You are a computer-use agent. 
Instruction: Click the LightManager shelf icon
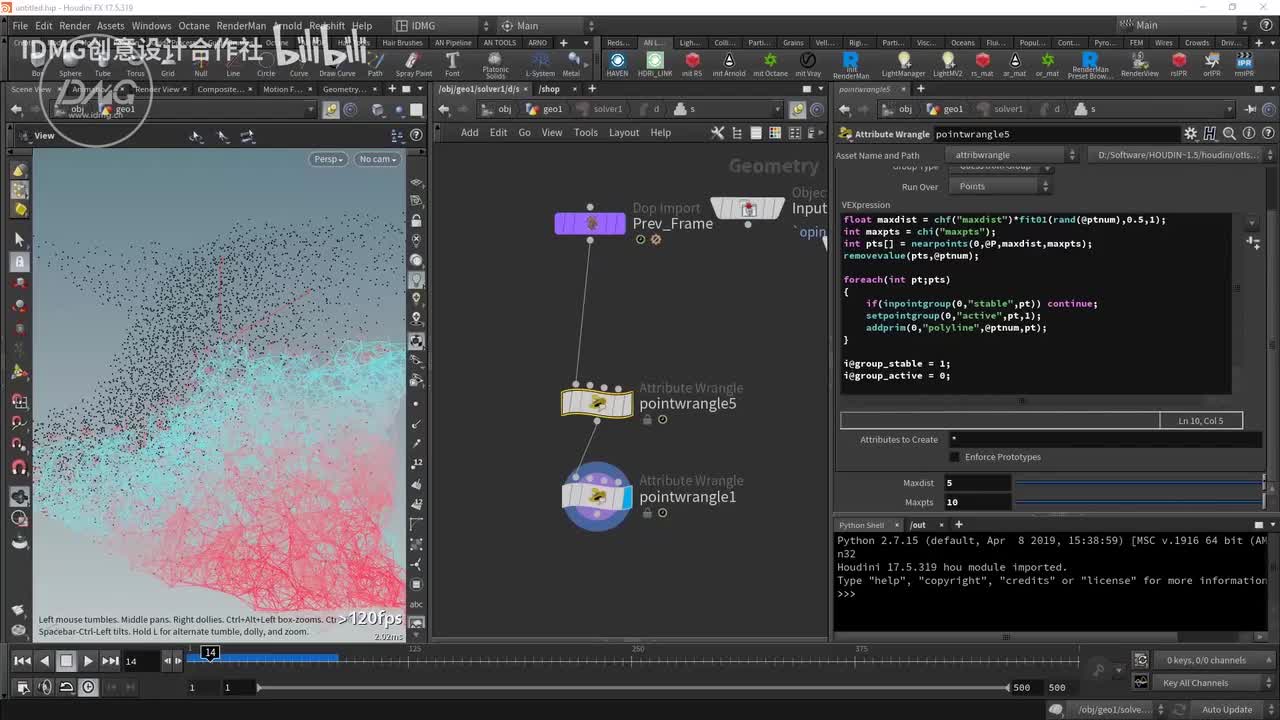[x=903, y=63]
